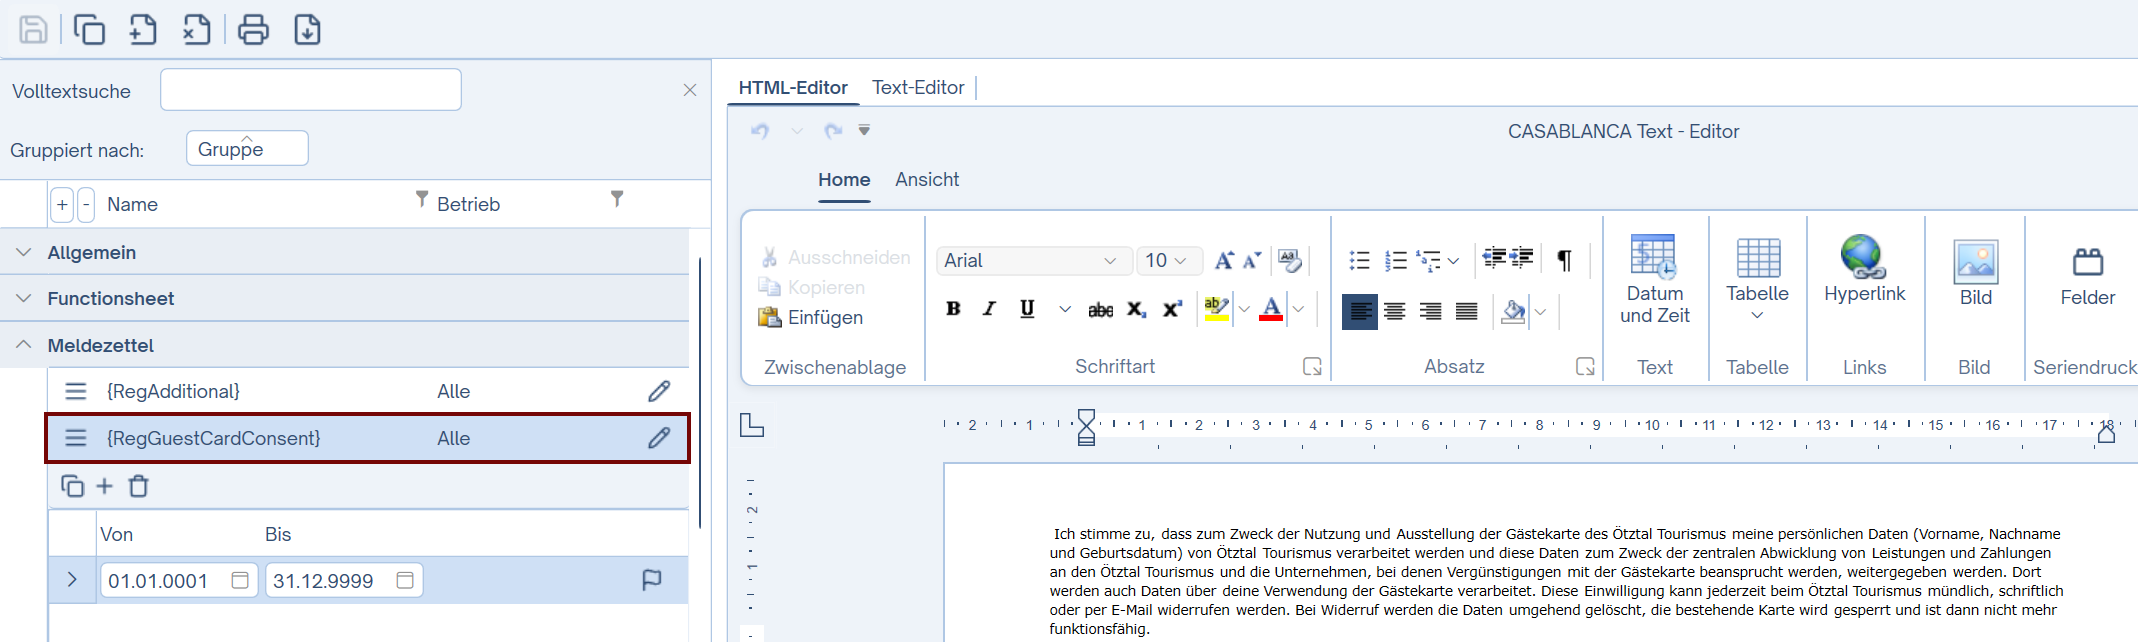Apply paragraph shading fill color
Screen dimensions: 2138x642
[x=1513, y=312]
